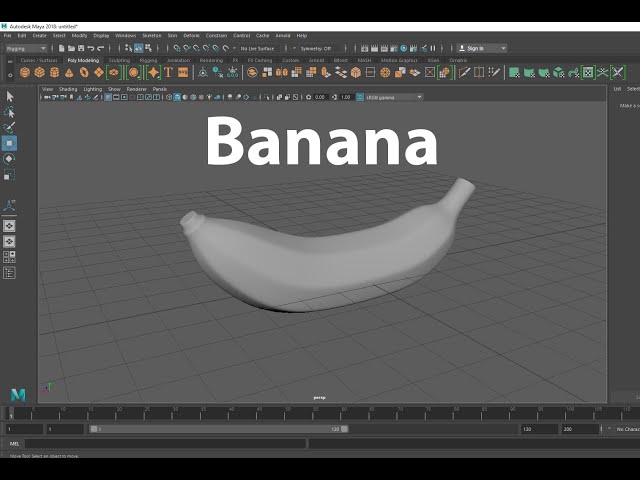
Task: Create a polygon sphere from shelf
Action: pyautogui.click(x=25, y=73)
